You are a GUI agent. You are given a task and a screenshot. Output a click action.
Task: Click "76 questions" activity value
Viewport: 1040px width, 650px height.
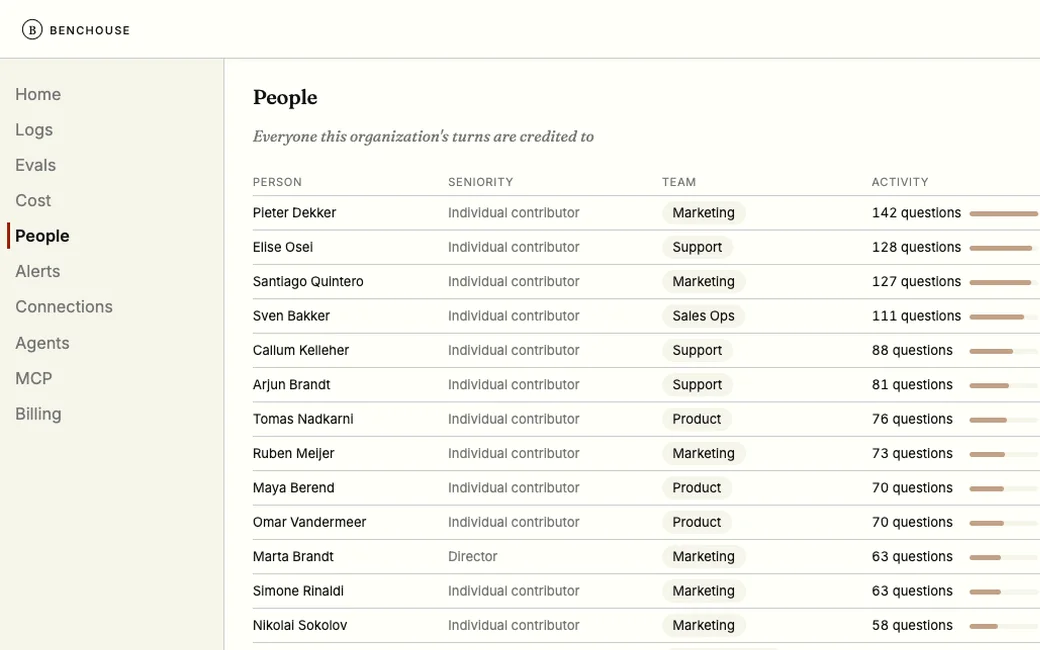[912, 419]
